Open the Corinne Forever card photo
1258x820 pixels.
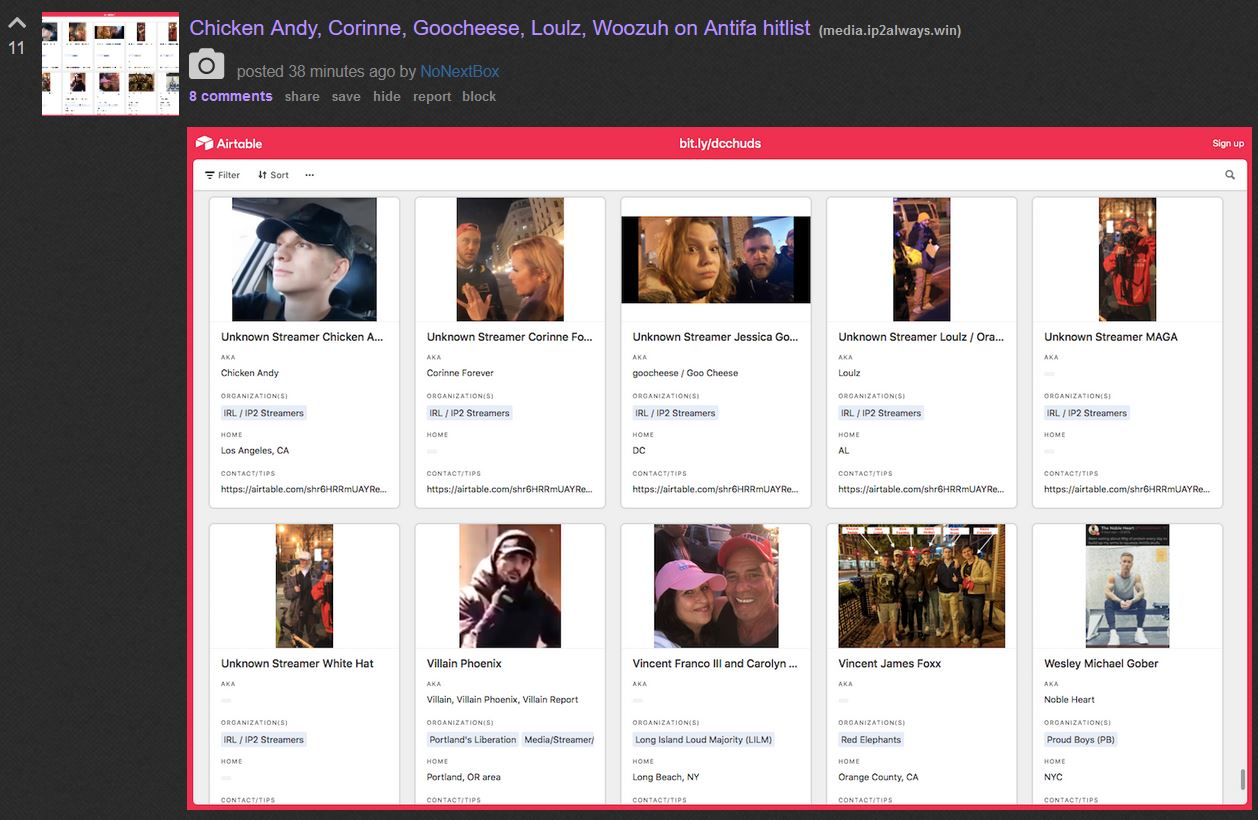click(510, 259)
